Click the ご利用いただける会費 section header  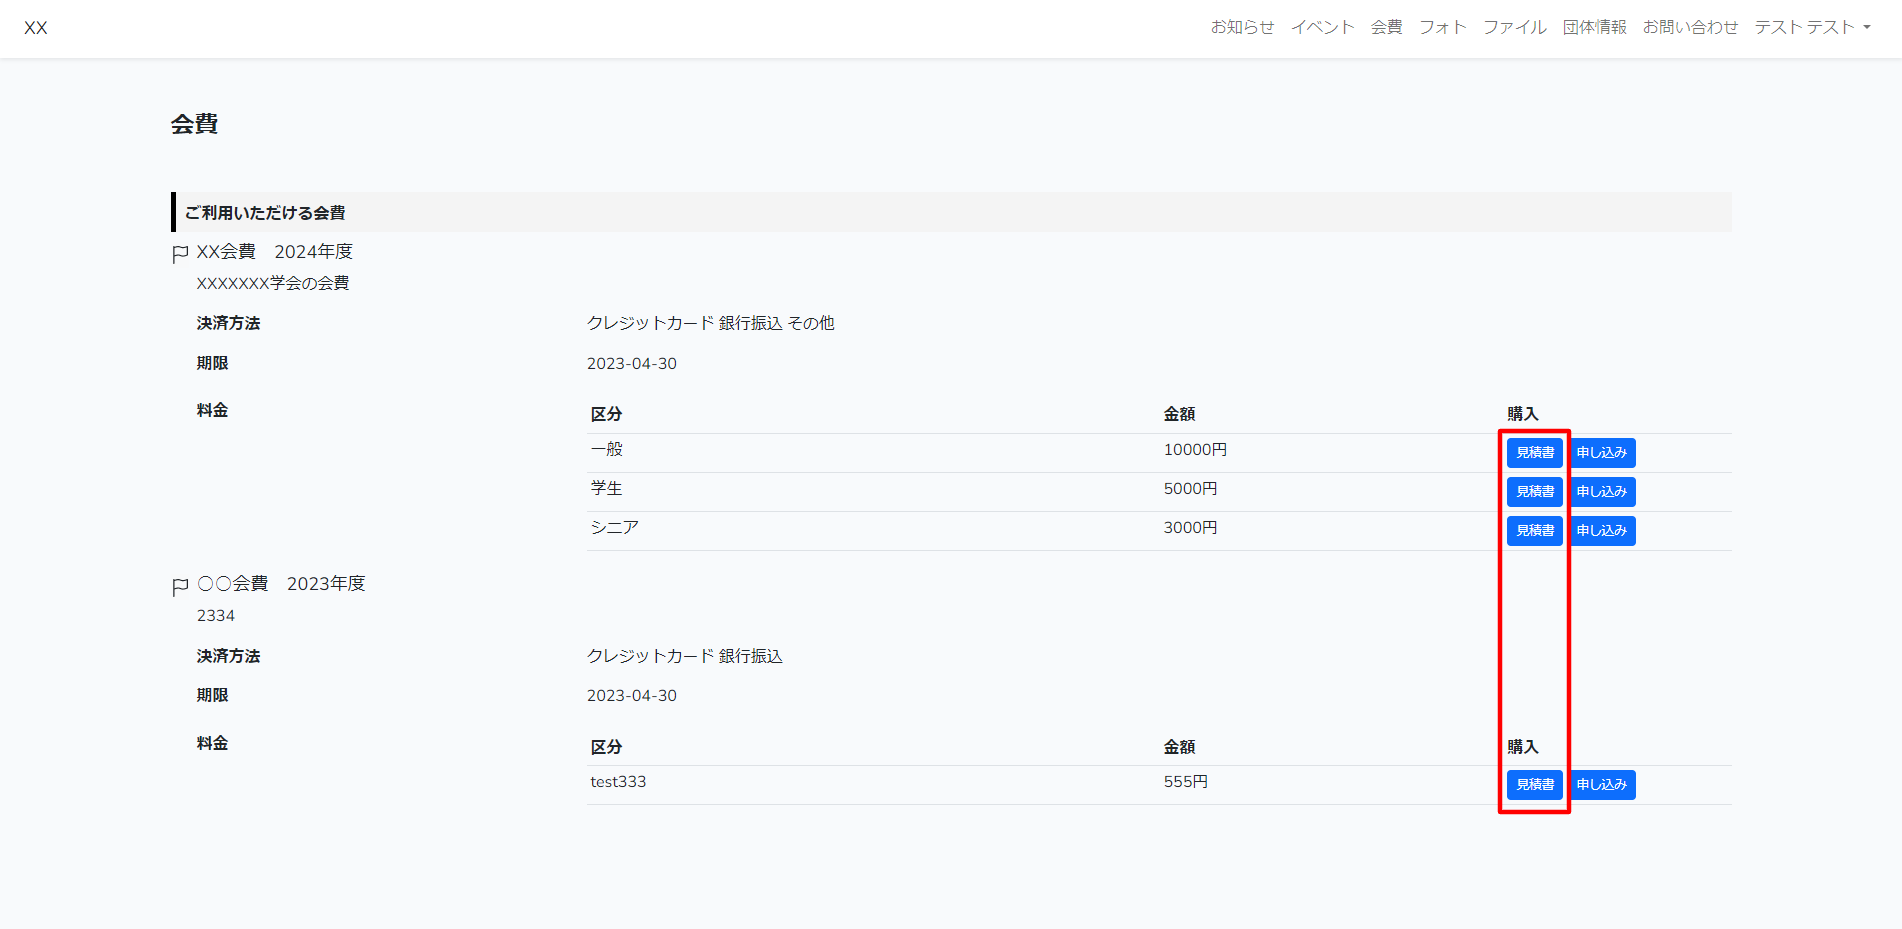tap(951, 212)
